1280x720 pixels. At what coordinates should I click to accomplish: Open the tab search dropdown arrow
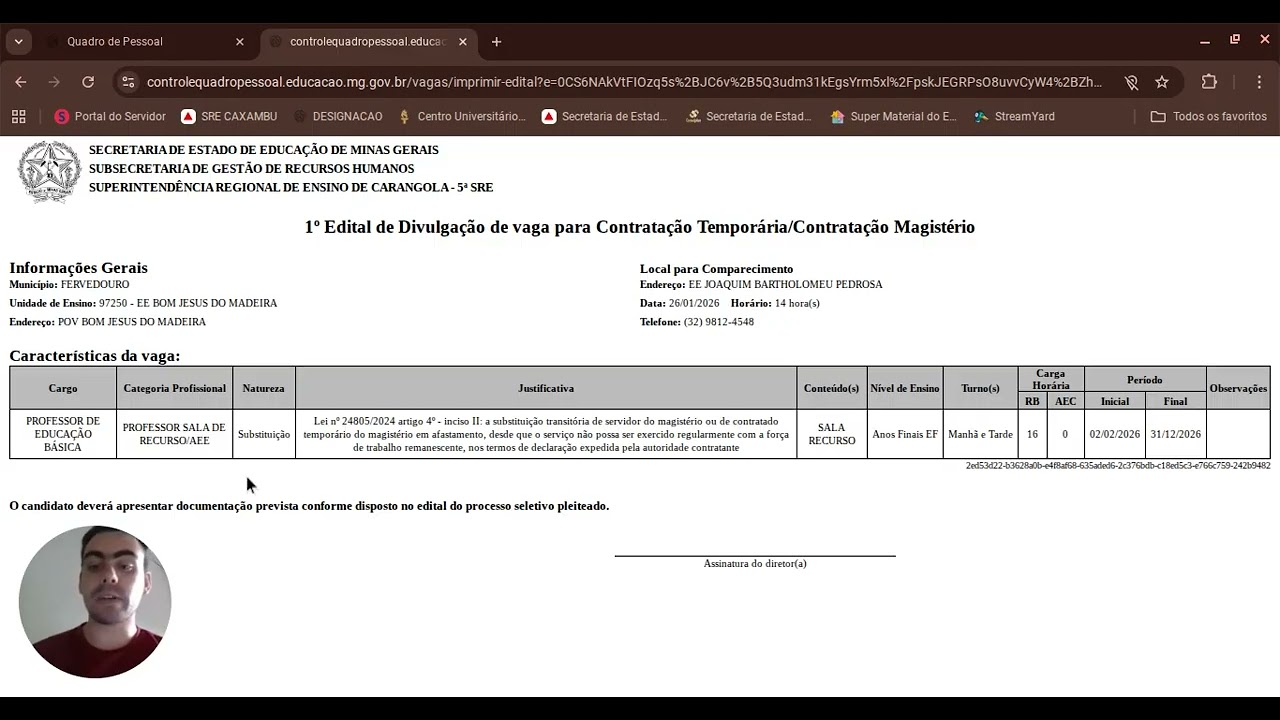coord(19,41)
